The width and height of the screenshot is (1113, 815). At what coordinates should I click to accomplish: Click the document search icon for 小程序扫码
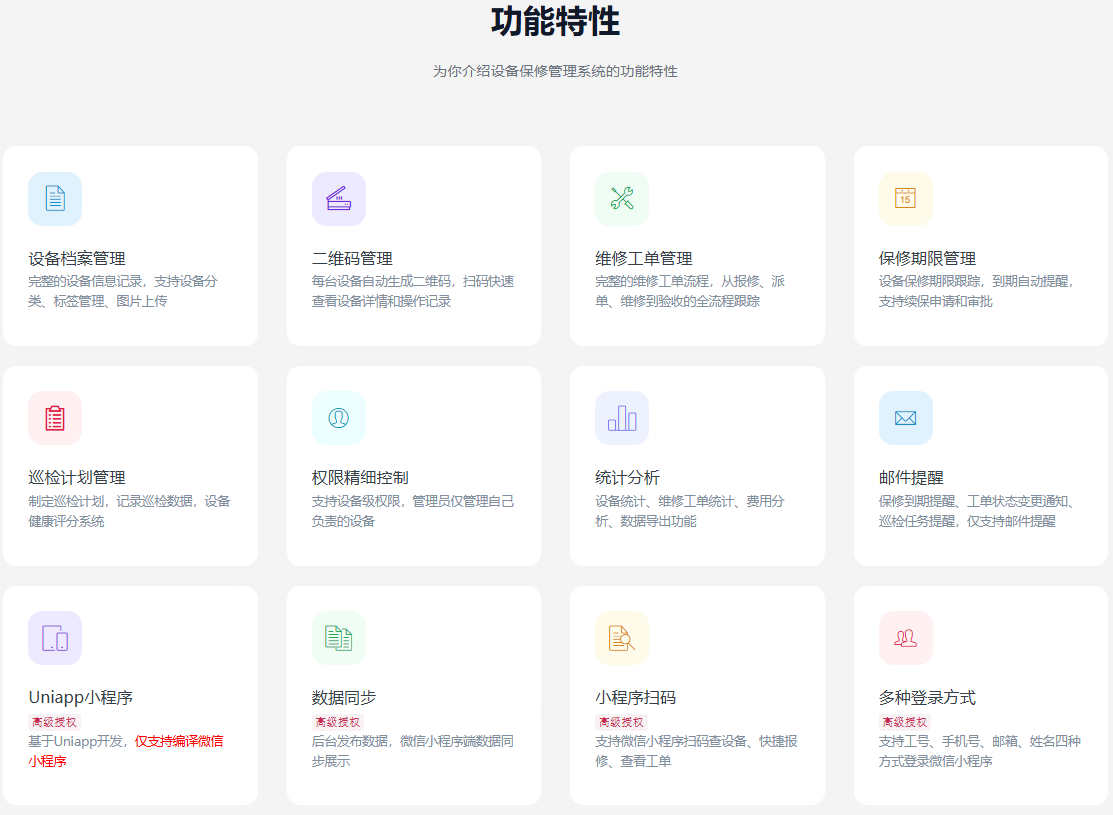coord(622,638)
